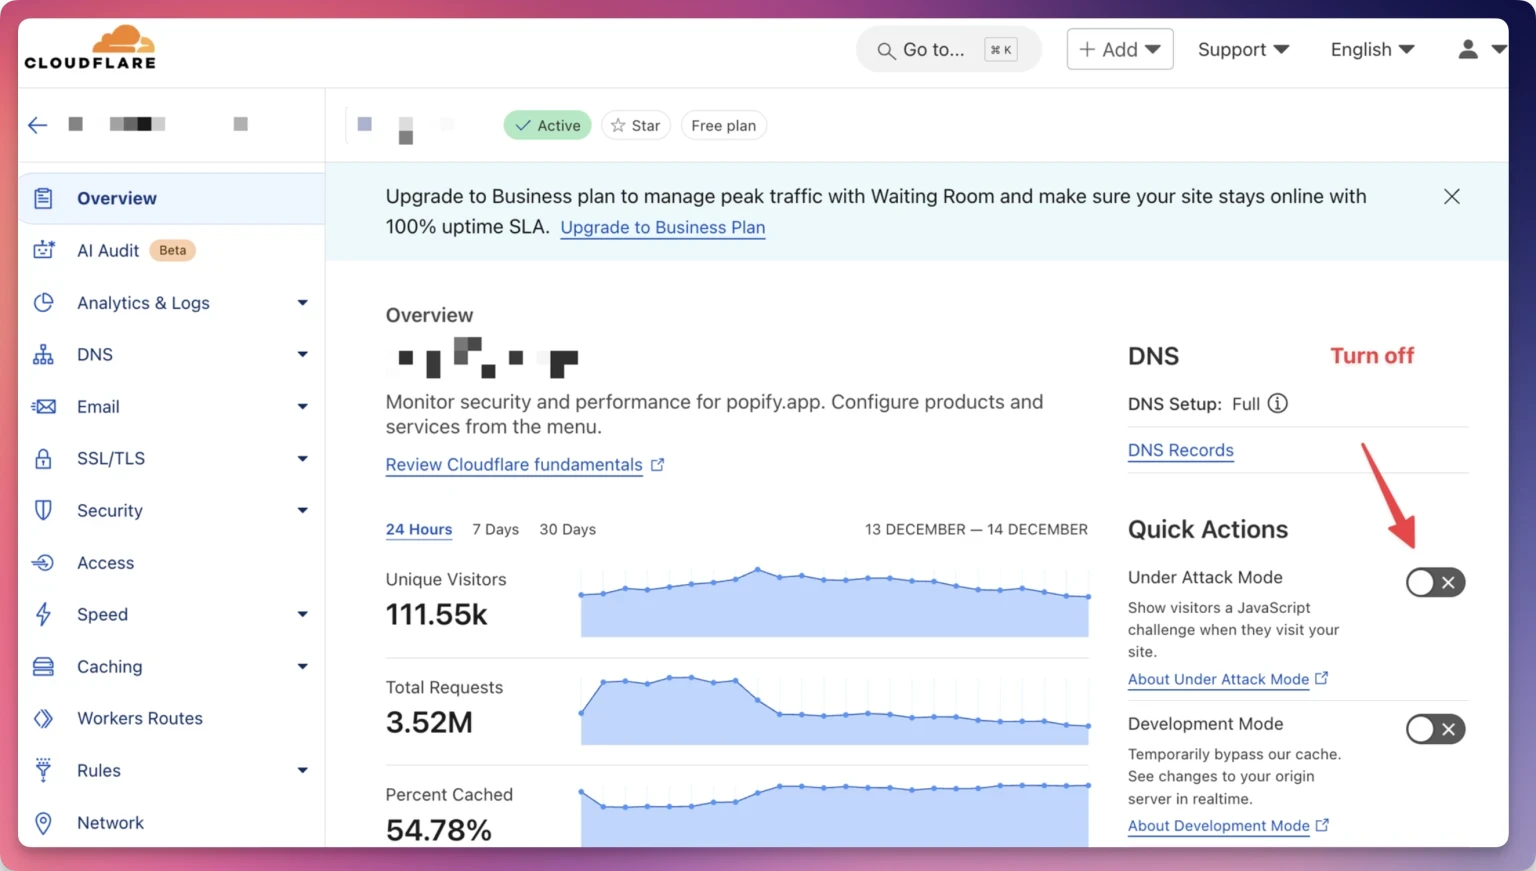Click the Star button
1536x871 pixels.
coord(636,125)
